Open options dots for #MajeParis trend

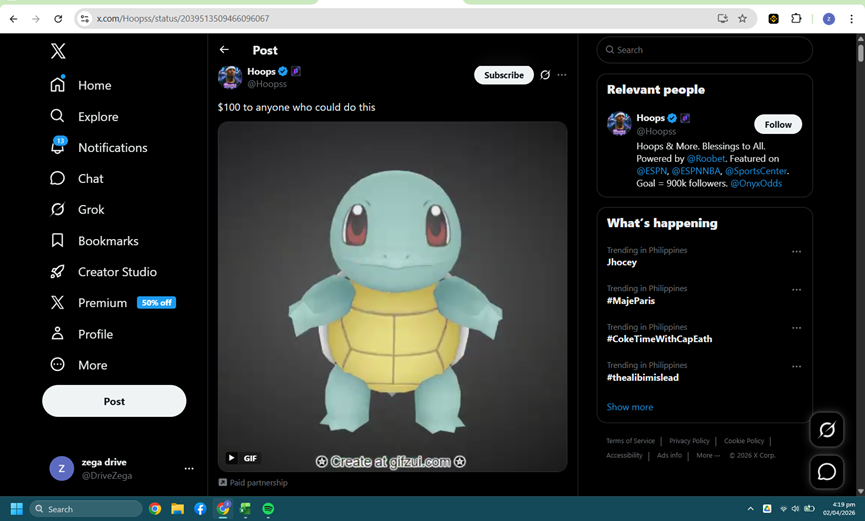pos(796,290)
